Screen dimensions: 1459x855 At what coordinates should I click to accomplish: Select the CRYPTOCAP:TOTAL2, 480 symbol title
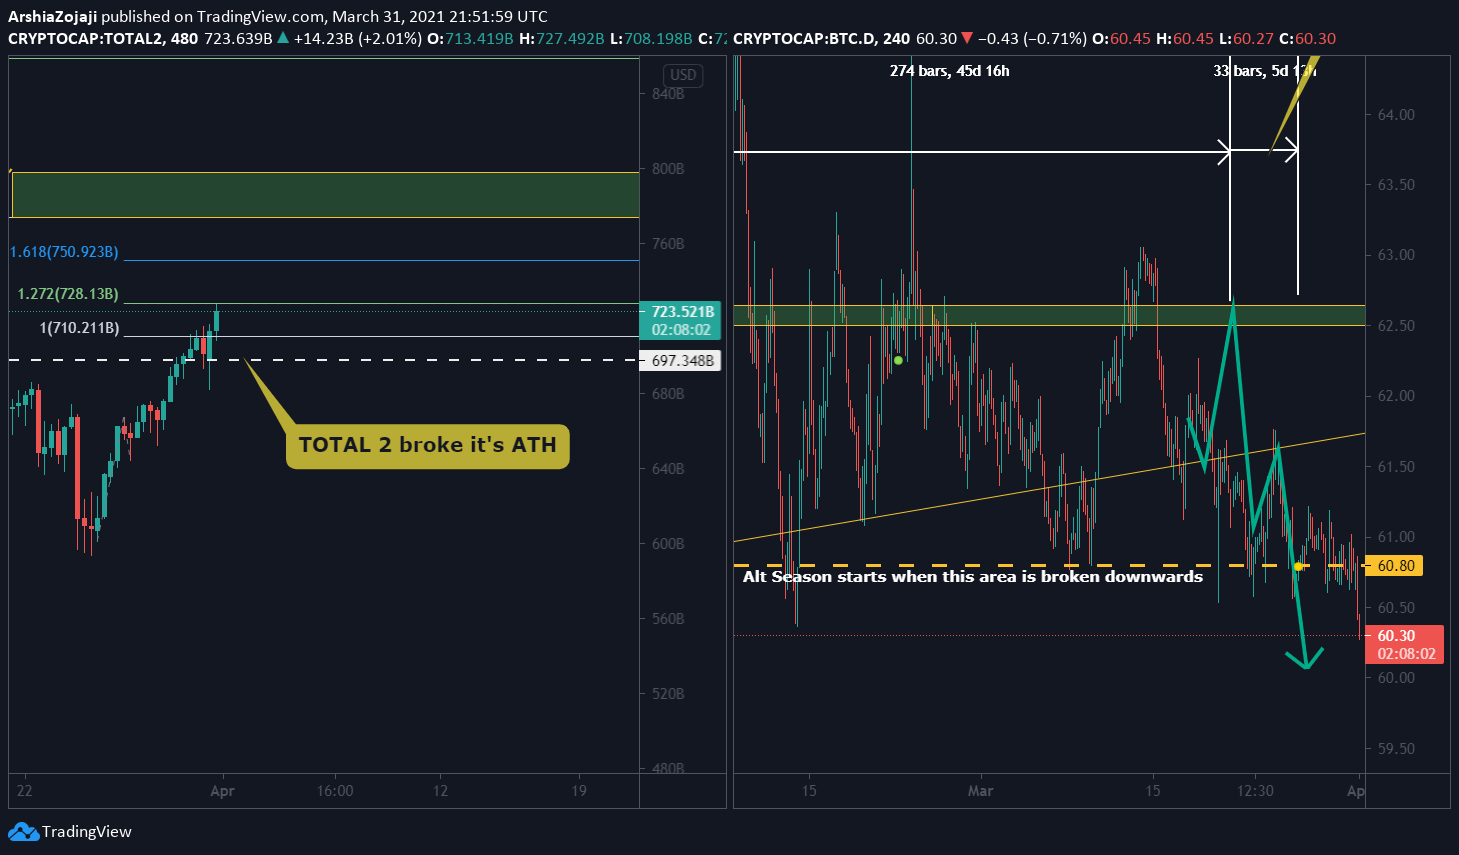(103, 38)
